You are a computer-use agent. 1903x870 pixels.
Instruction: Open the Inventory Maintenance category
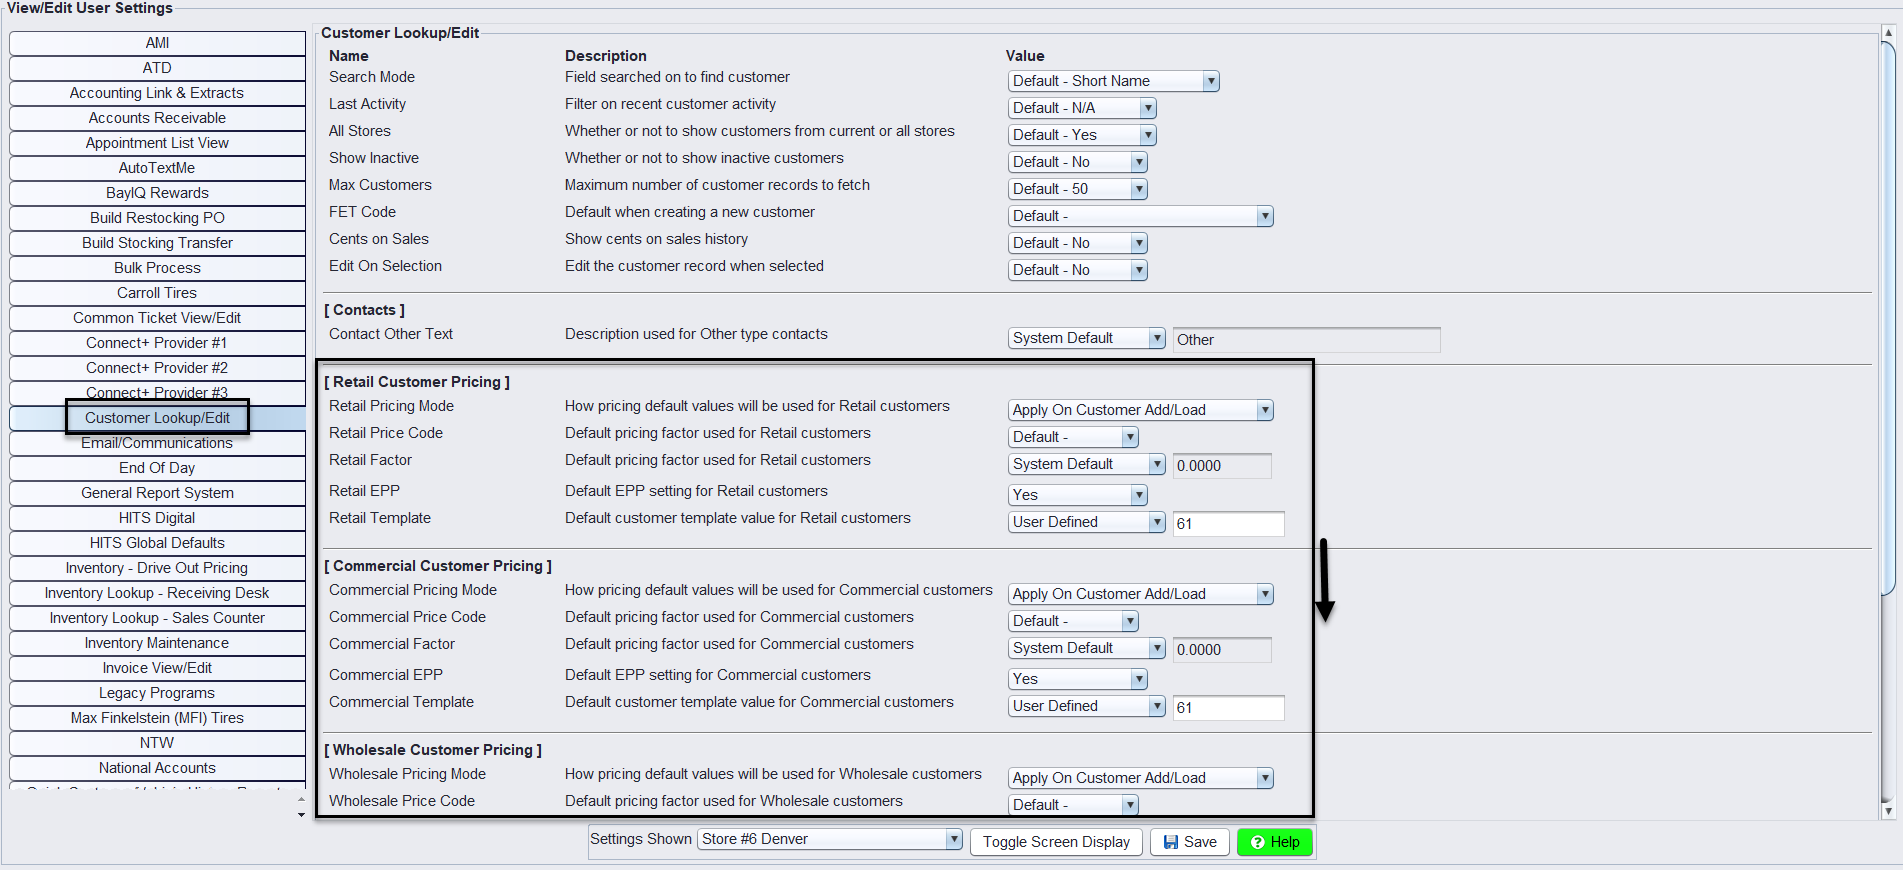[x=157, y=643]
